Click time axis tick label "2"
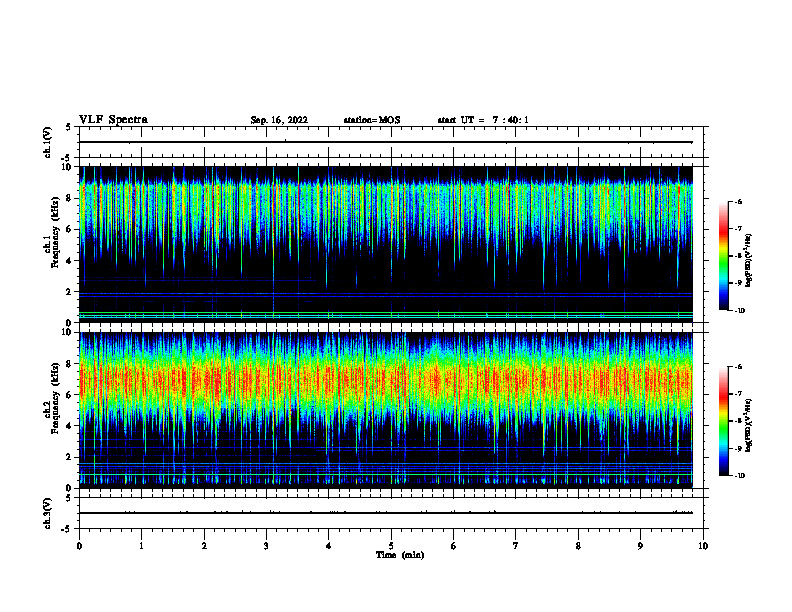The width and height of the screenshot is (792, 612). tap(204, 546)
